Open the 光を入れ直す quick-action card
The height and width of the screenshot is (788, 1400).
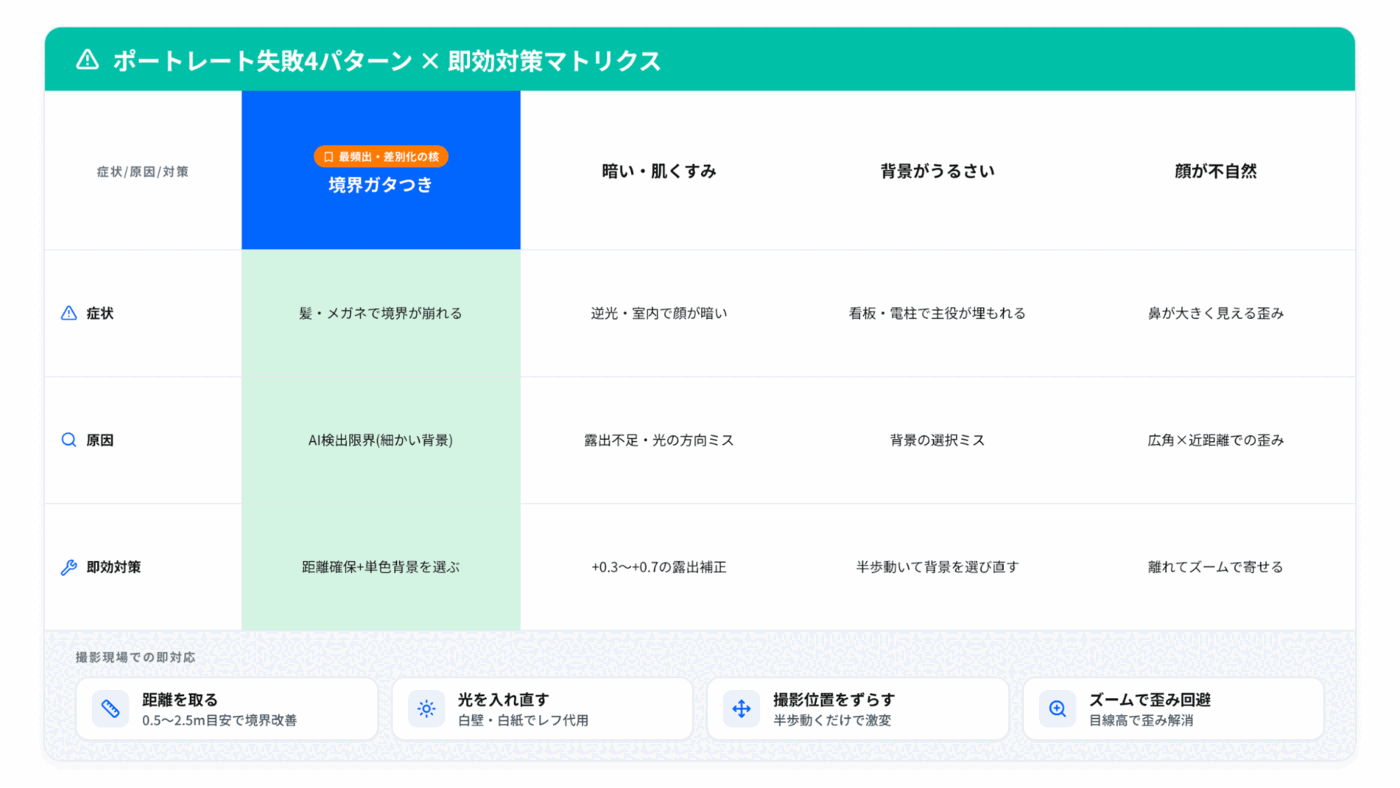[542, 709]
